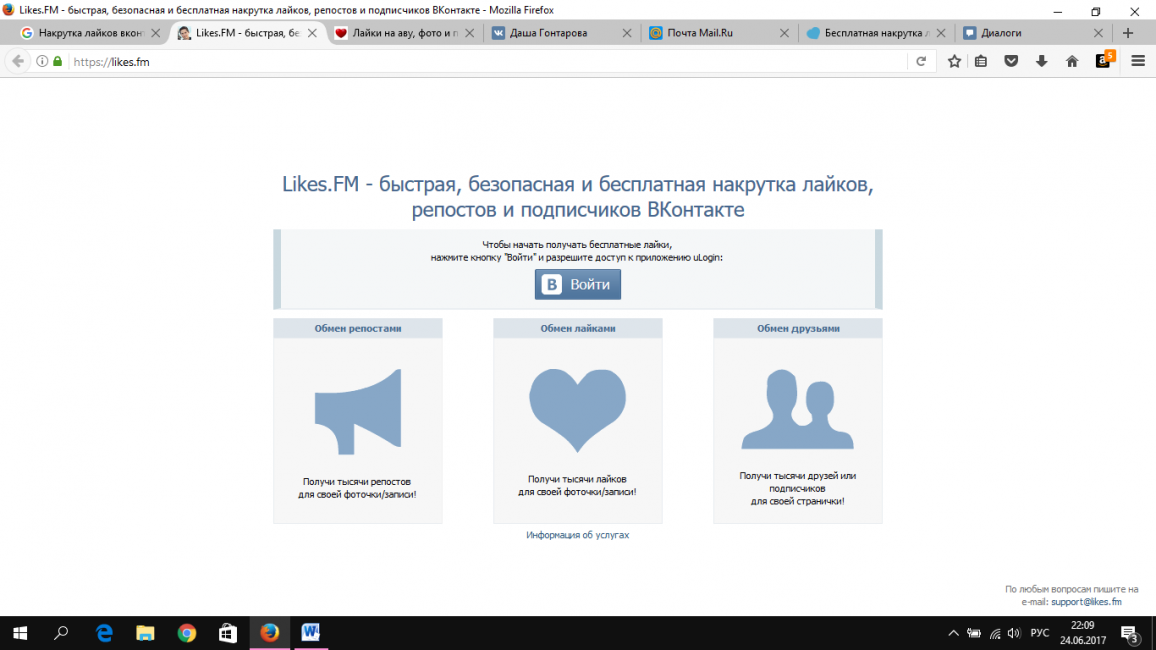The image size is (1156, 650).
Task: Switch keyboard language via РУС indicator
Action: (x=1040, y=633)
